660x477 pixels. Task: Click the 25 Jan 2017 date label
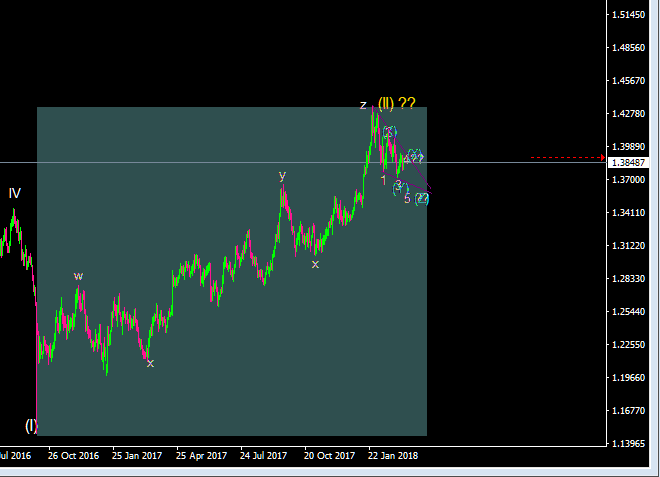tap(137, 455)
